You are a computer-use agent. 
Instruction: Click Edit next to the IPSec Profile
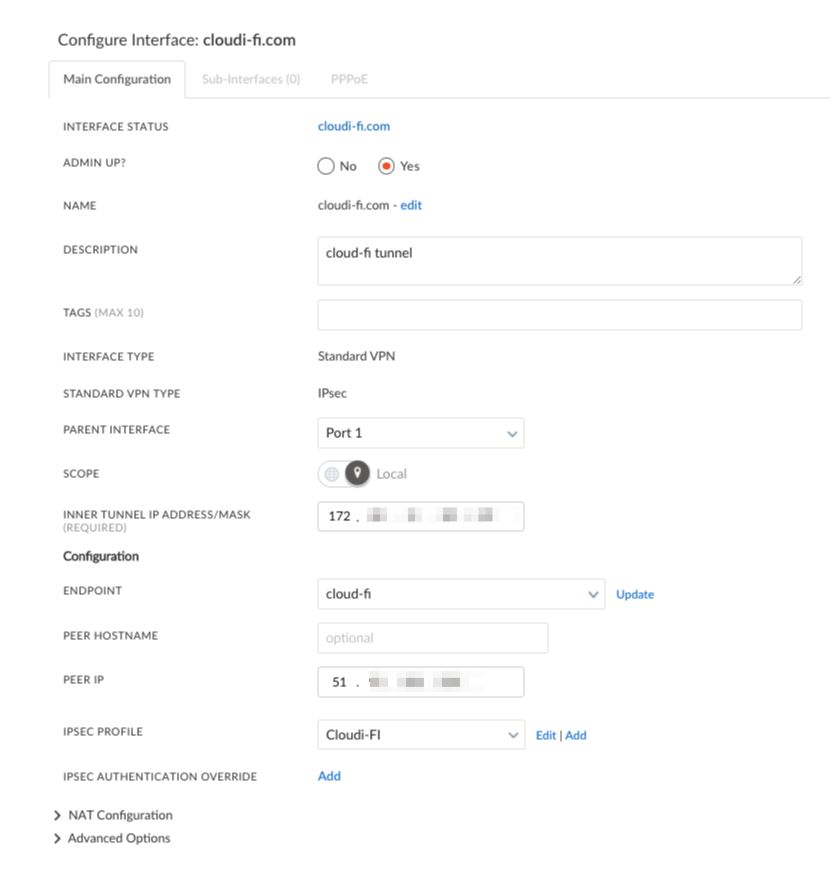coord(545,734)
